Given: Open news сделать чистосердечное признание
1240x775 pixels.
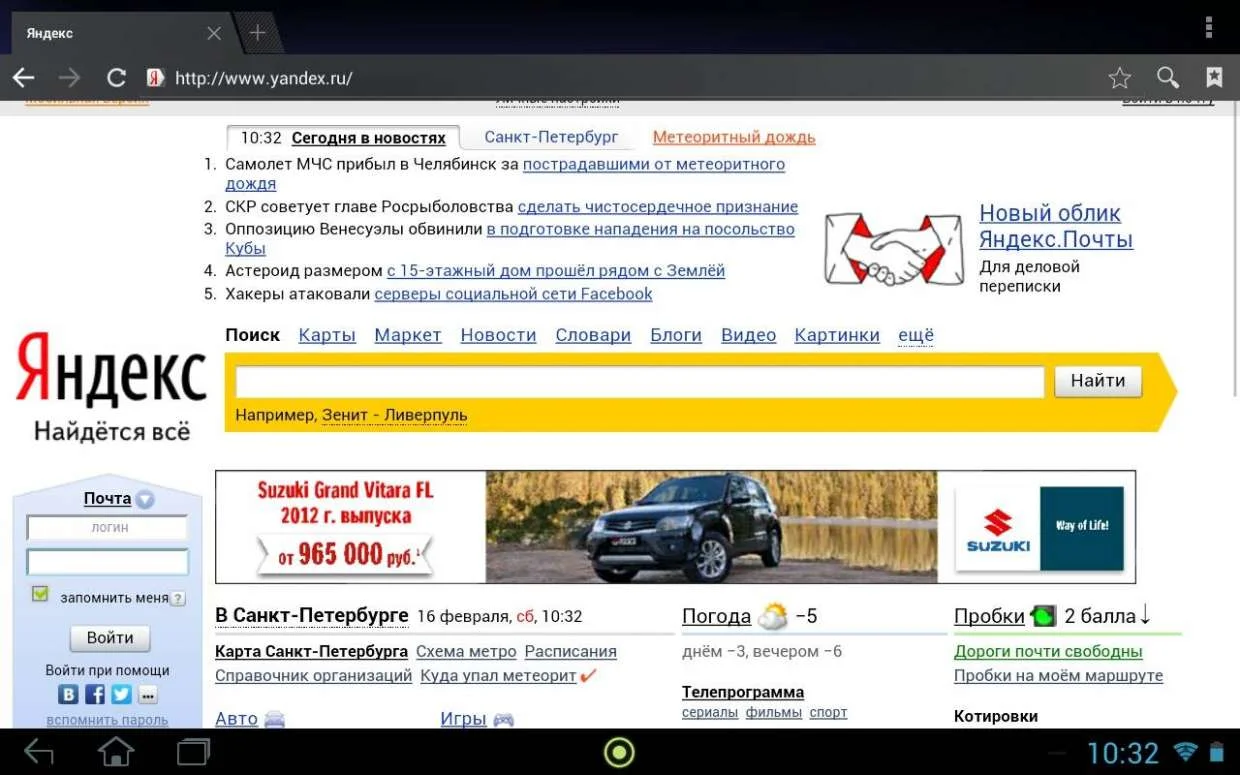Looking at the screenshot, I should (x=658, y=207).
